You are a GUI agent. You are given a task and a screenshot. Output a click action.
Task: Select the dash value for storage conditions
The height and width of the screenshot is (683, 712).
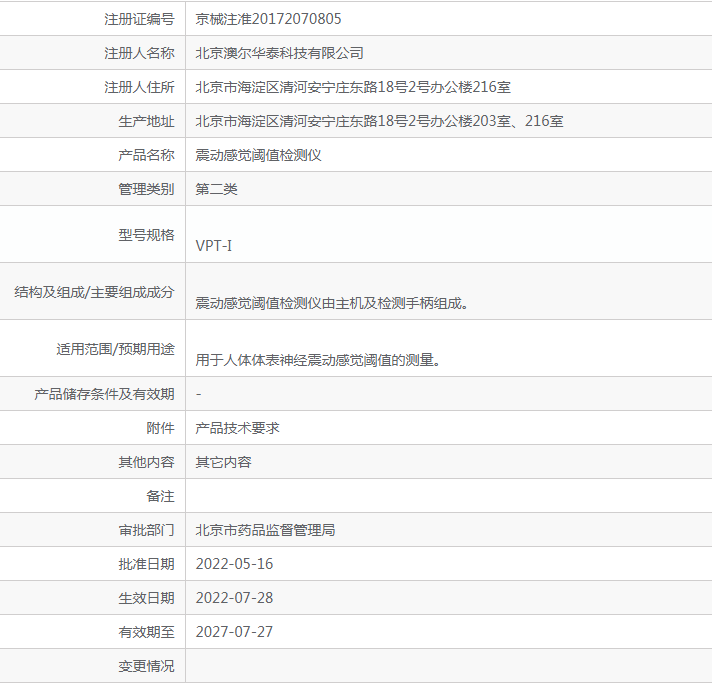pyautogui.click(x=198, y=394)
